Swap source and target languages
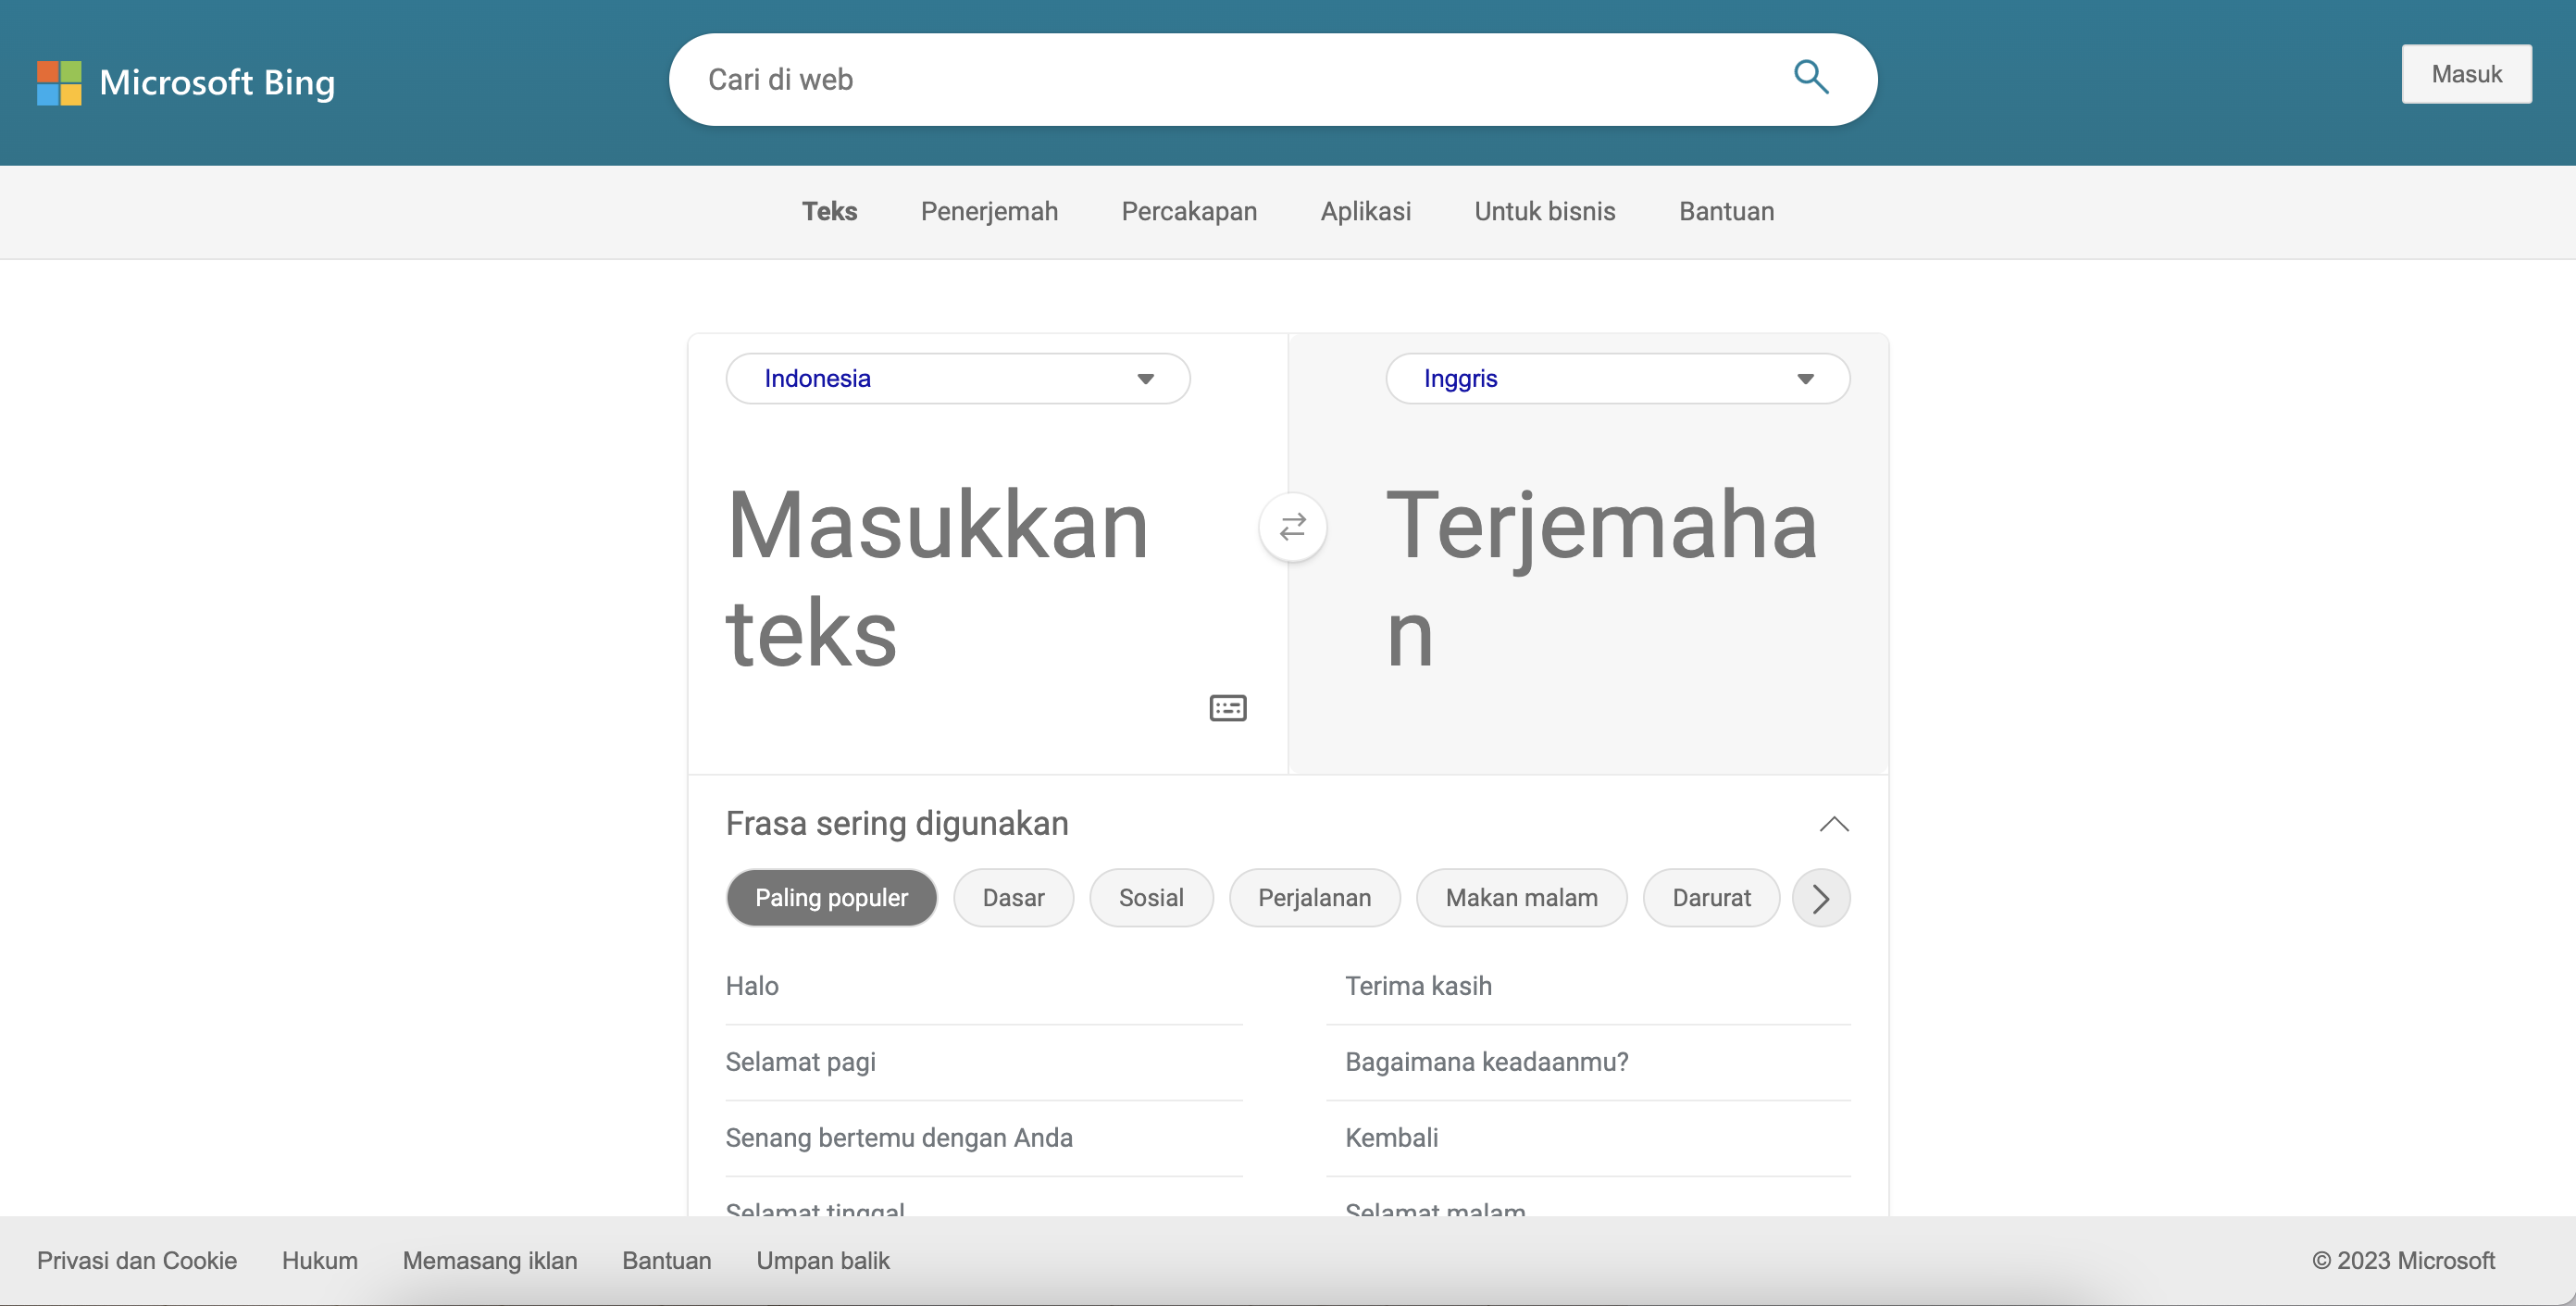The height and width of the screenshot is (1306, 2576). (1292, 526)
